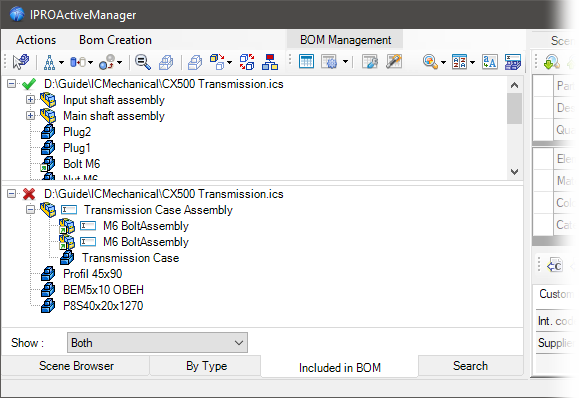Click the table with wrench icon
This screenshot has width=584, height=398.
[370, 62]
